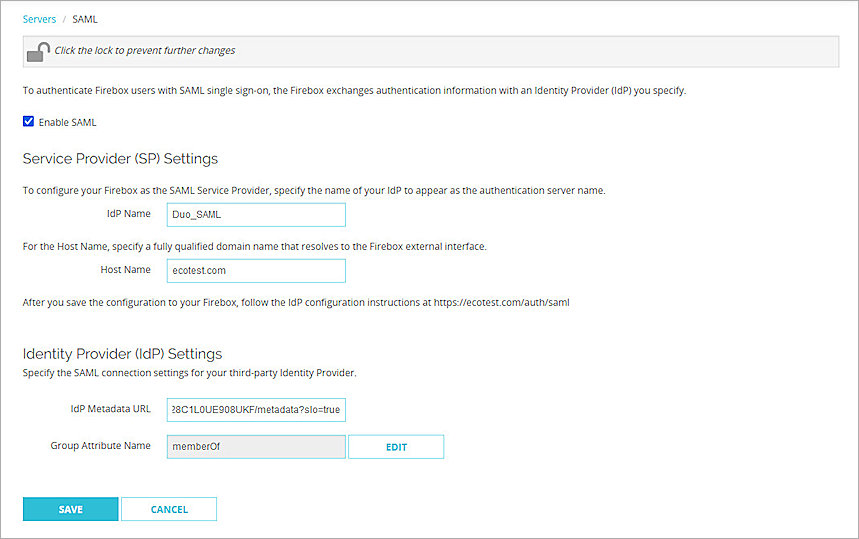Focus the IdP Name field containing Duo_SAML
859x539 pixels.
coord(255,215)
